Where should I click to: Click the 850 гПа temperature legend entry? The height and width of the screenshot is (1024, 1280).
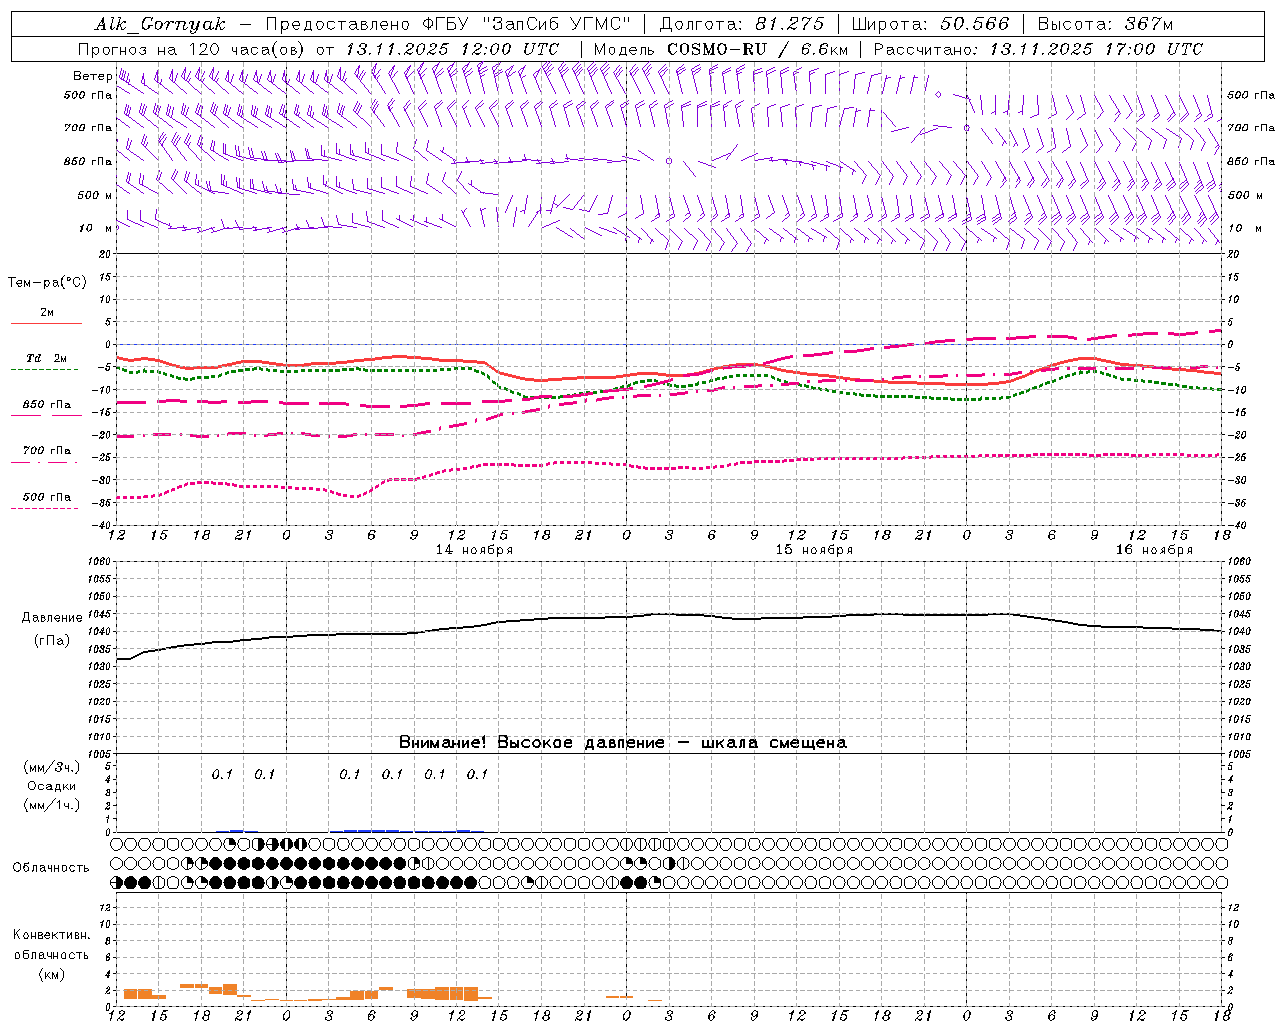[47, 405]
